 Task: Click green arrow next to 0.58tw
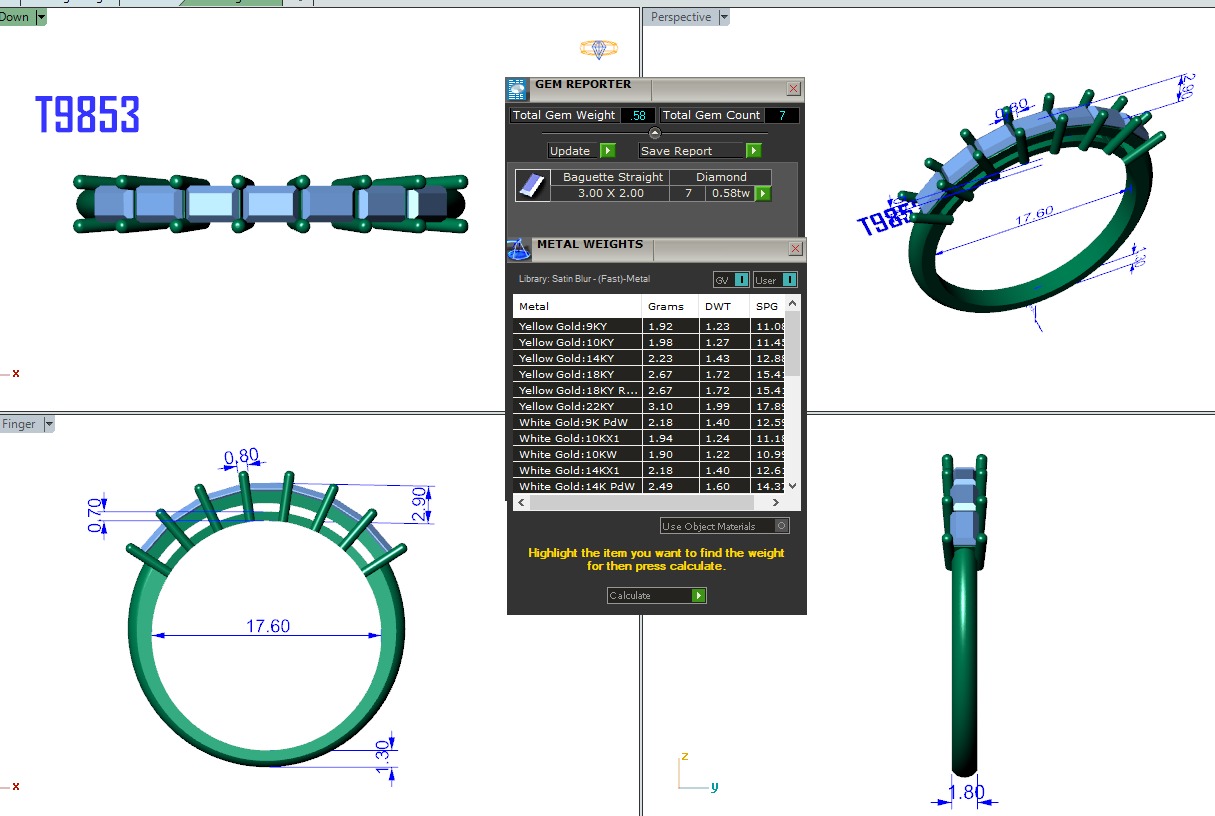[x=763, y=193]
